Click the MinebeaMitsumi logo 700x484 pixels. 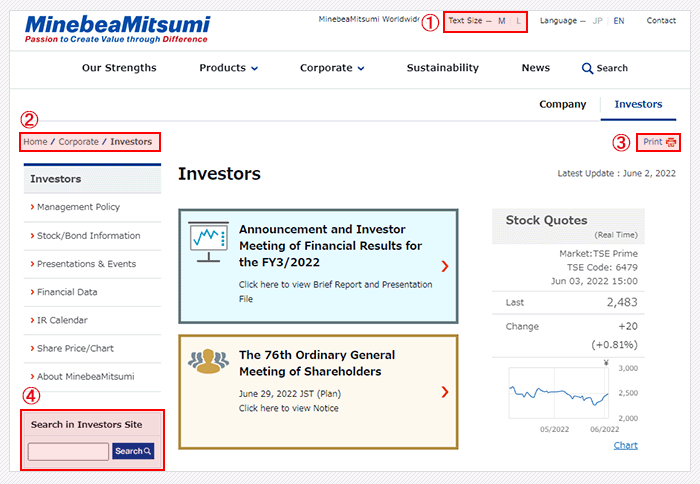[117, 29]
